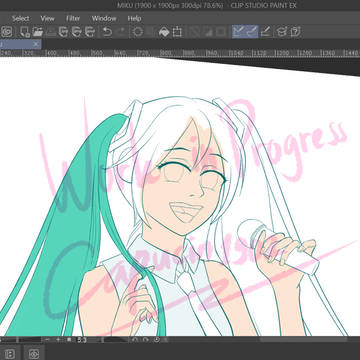
Task: Click the dimmed Redo arrow icon
Action: click(121, 32)
